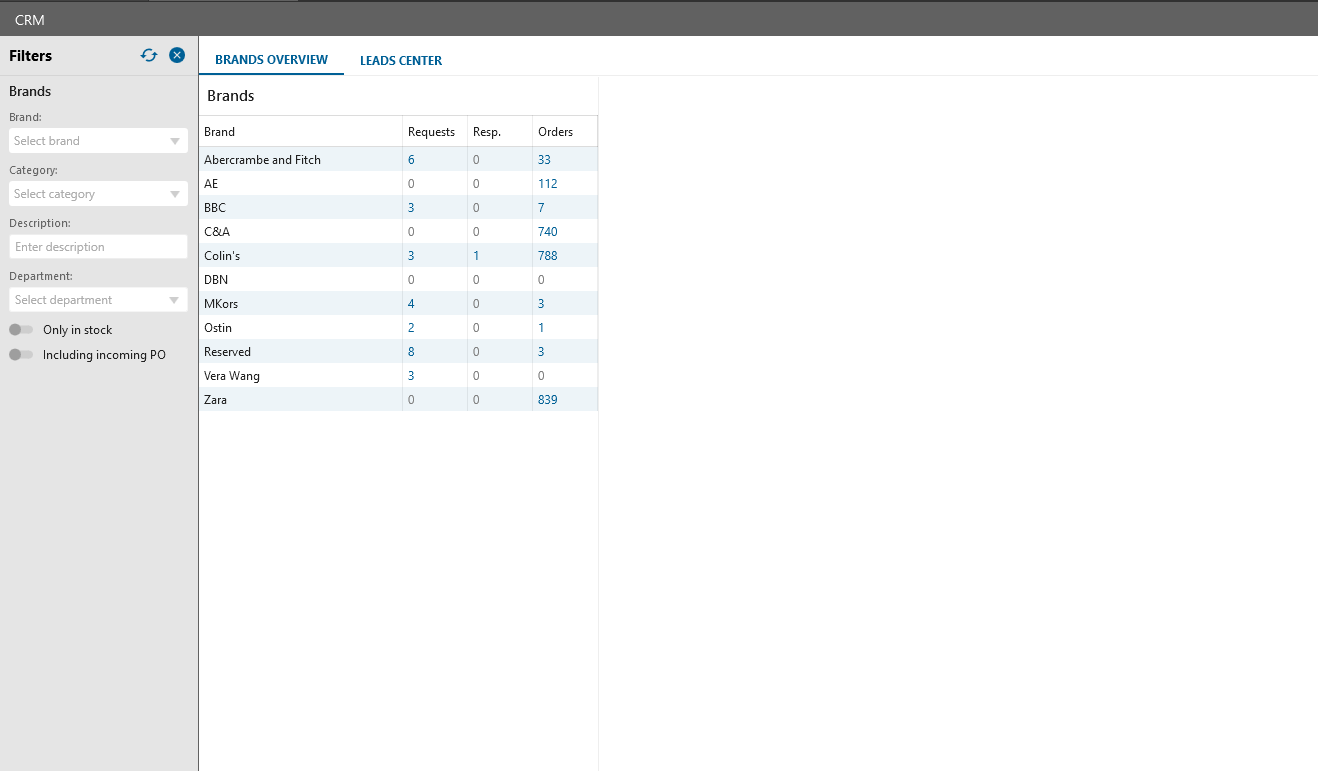Switch to the Leads Center tab
Image resolution: width=1318 pixels, height=771 pixels.
coord(401,60)
